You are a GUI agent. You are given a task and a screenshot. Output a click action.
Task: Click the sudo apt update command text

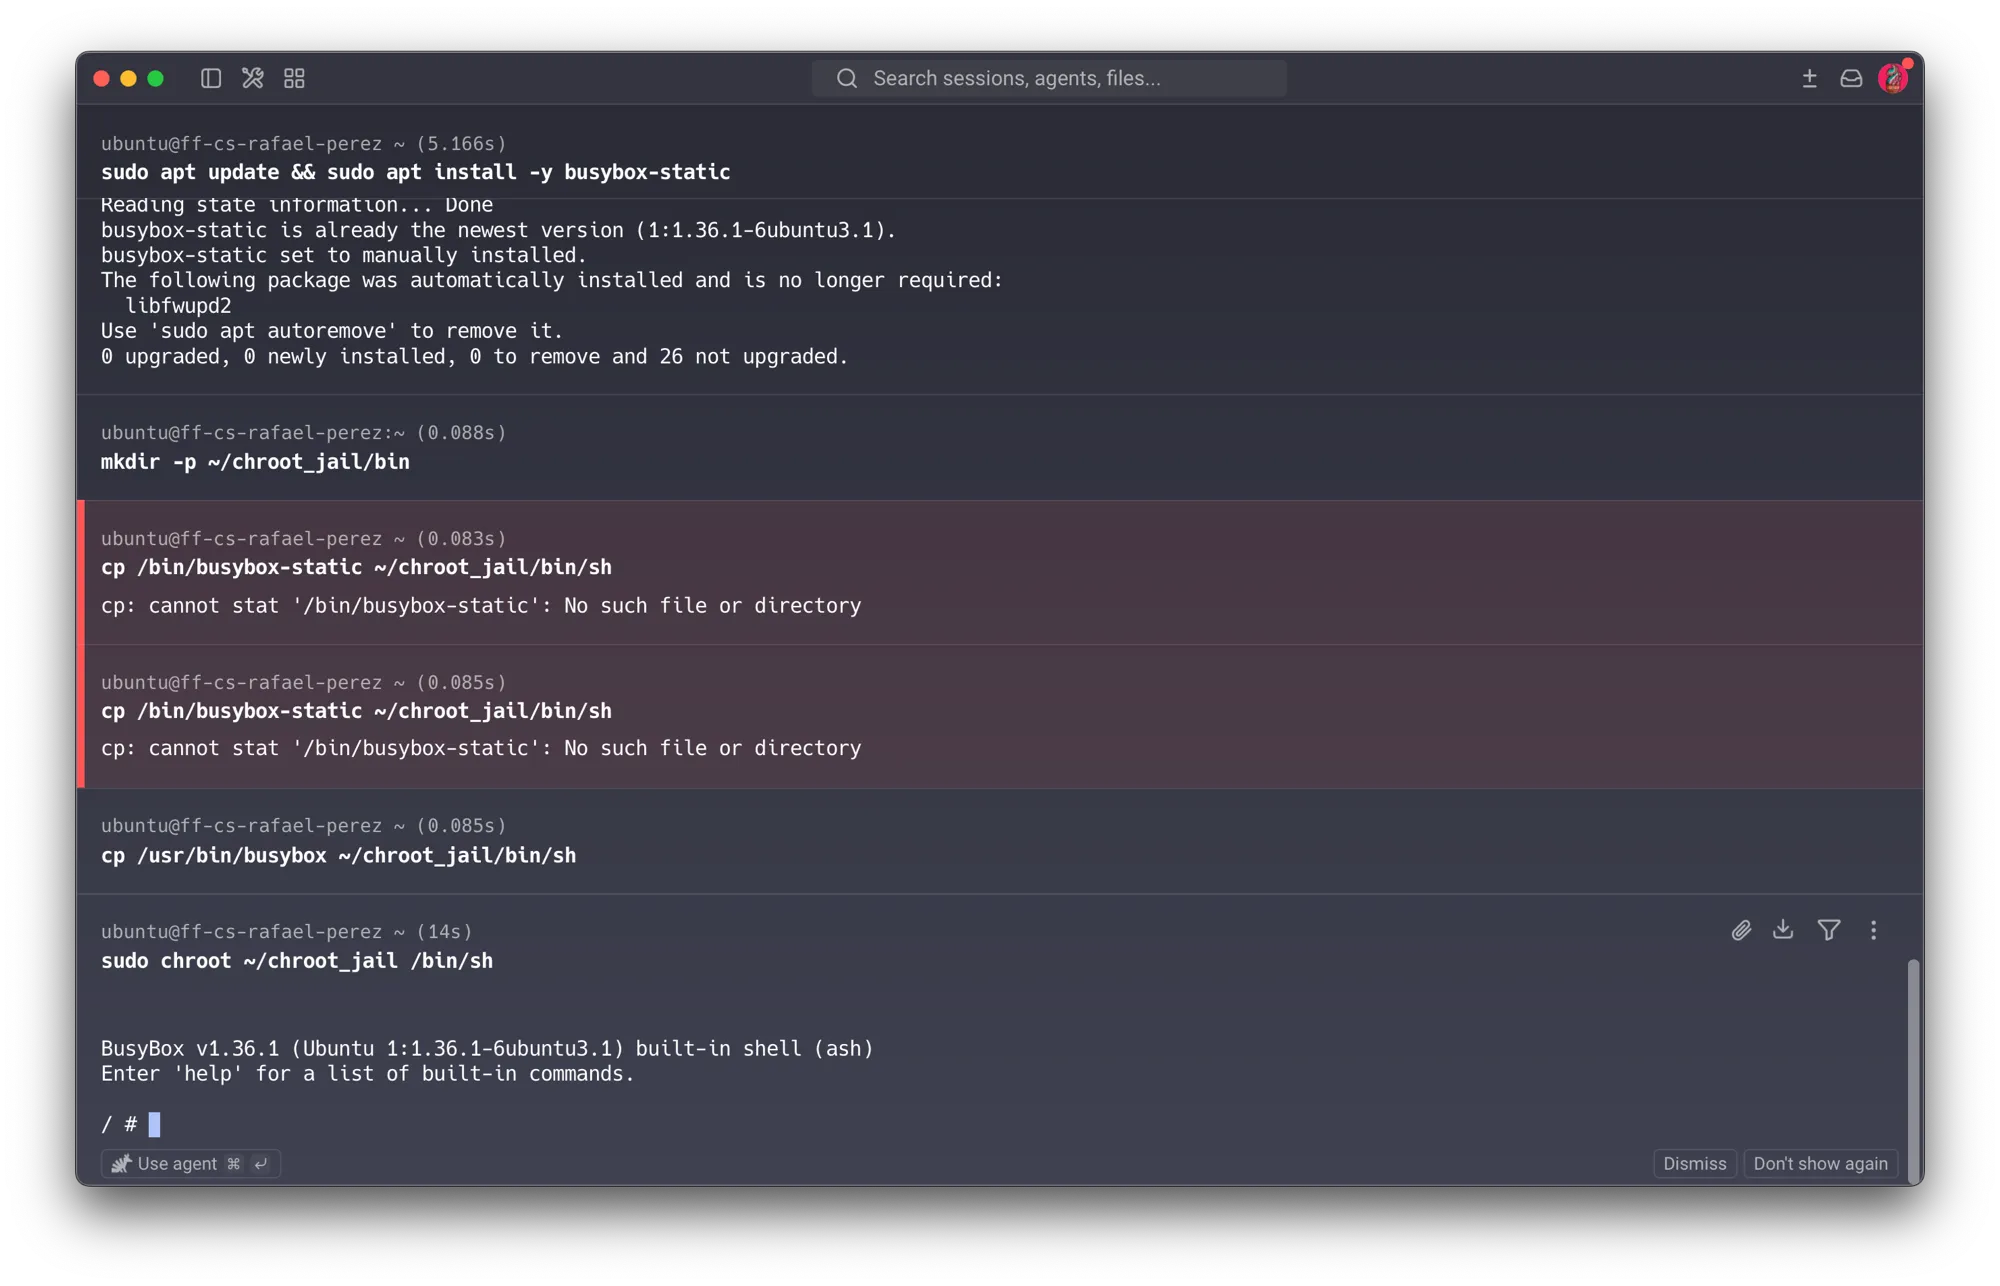click(415, 172)
